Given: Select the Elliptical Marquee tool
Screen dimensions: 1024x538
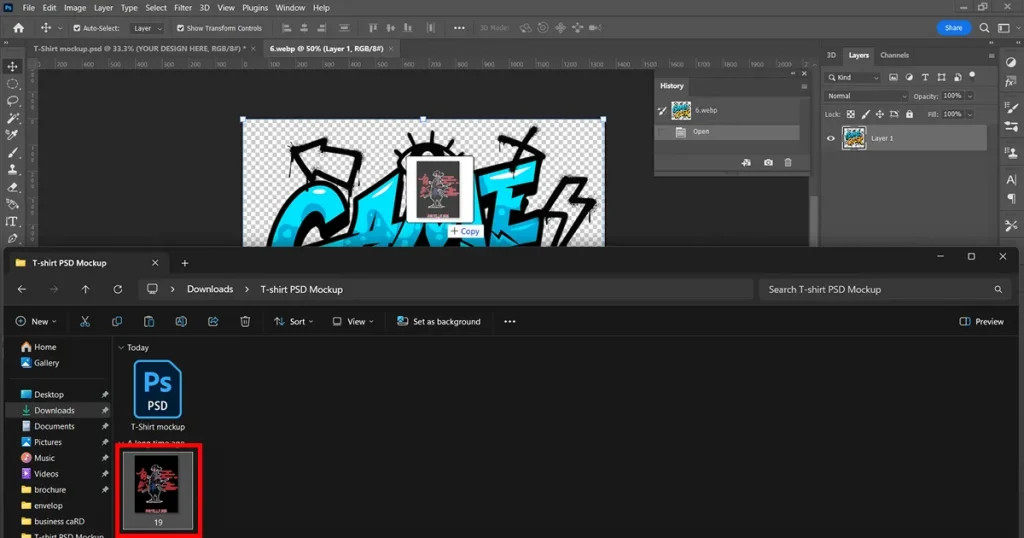Looking at the screenshot, I should pyautogui.click(x=12, y=84).
